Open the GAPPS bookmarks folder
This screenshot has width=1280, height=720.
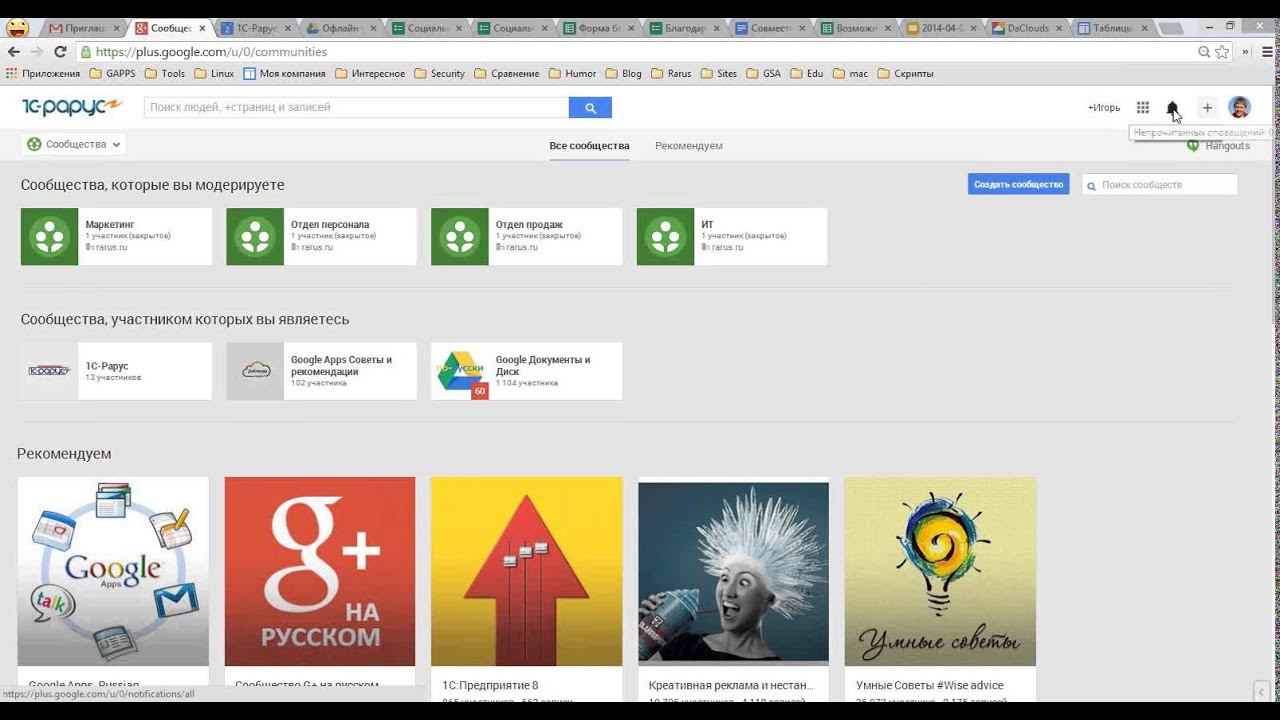[112, 73]
